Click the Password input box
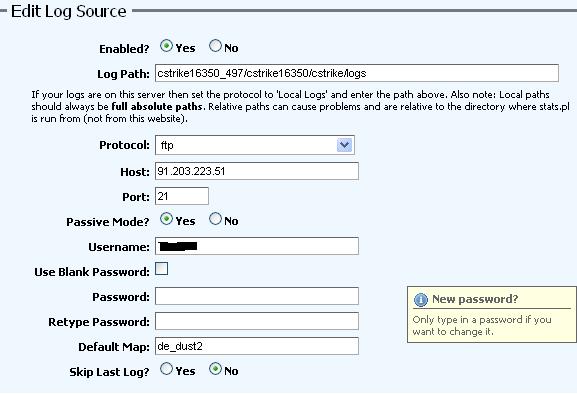 coord(256,296)
